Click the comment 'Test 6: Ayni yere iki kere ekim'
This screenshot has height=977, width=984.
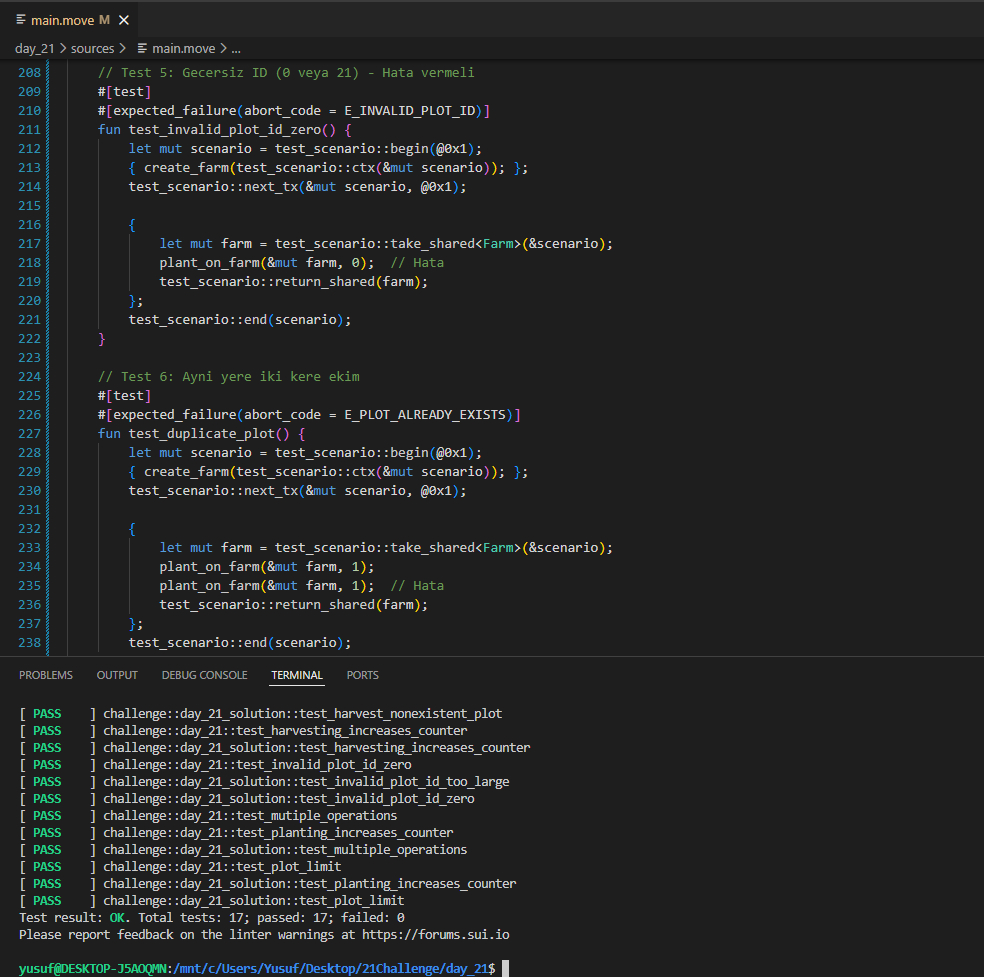pyautogui.click(x=229, y=376)
